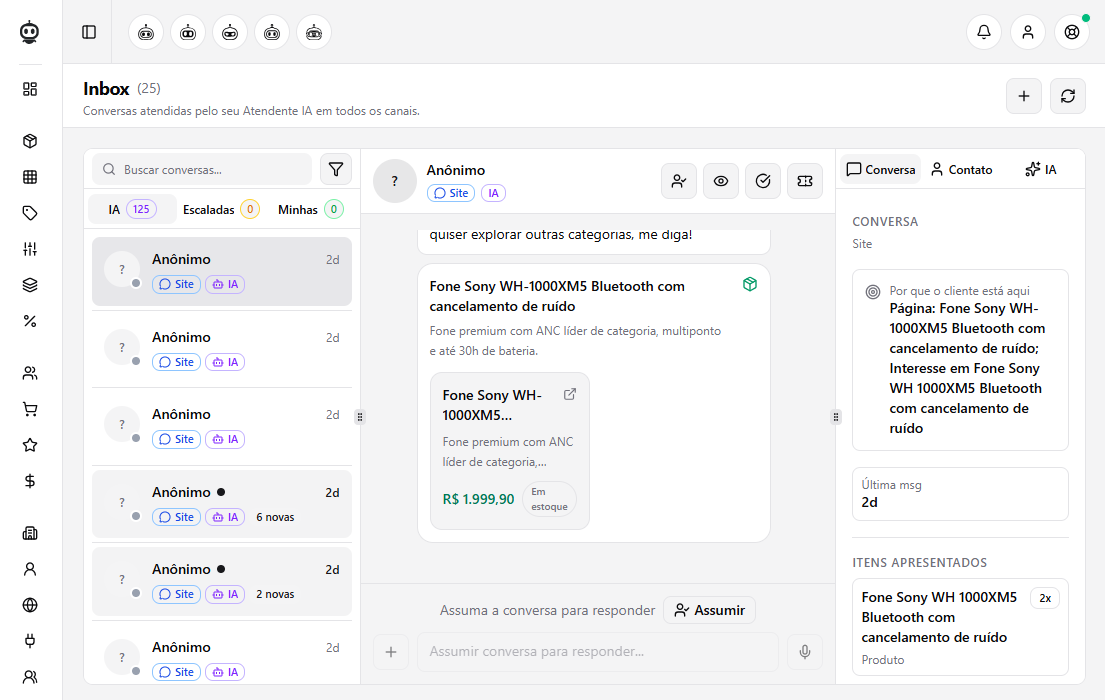Open the Anônimo conversation with 2 novas
Viewport: 1105px width, 700px height.
pyautogui.click(x=222, y=582)
